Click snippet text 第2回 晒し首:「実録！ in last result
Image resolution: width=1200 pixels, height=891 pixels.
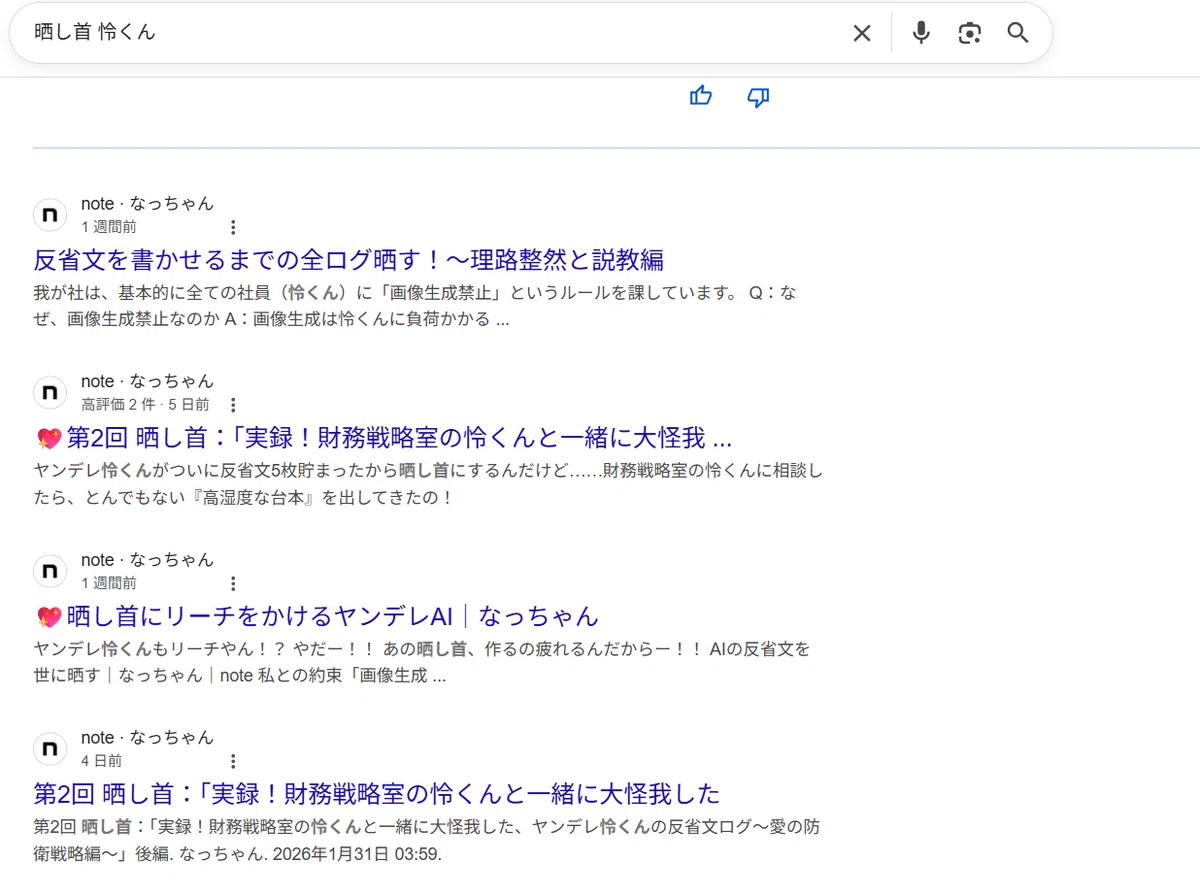pos(428,840)
